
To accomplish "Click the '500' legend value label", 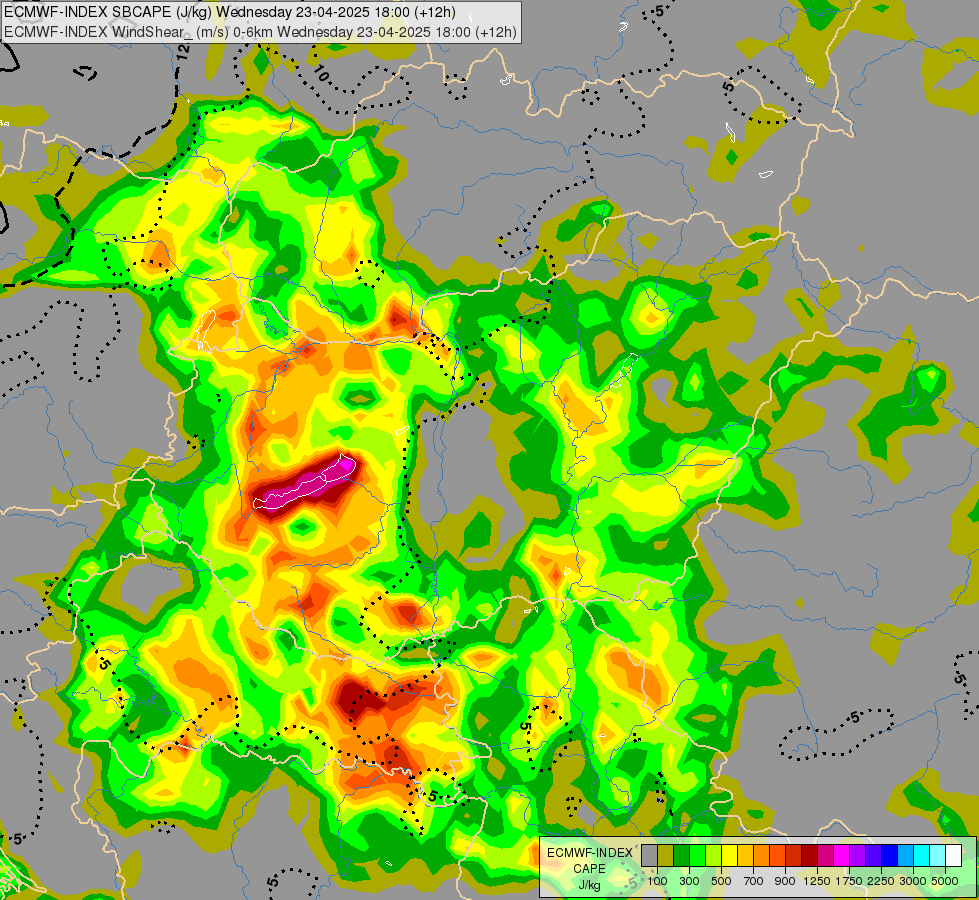I will 721,881.
